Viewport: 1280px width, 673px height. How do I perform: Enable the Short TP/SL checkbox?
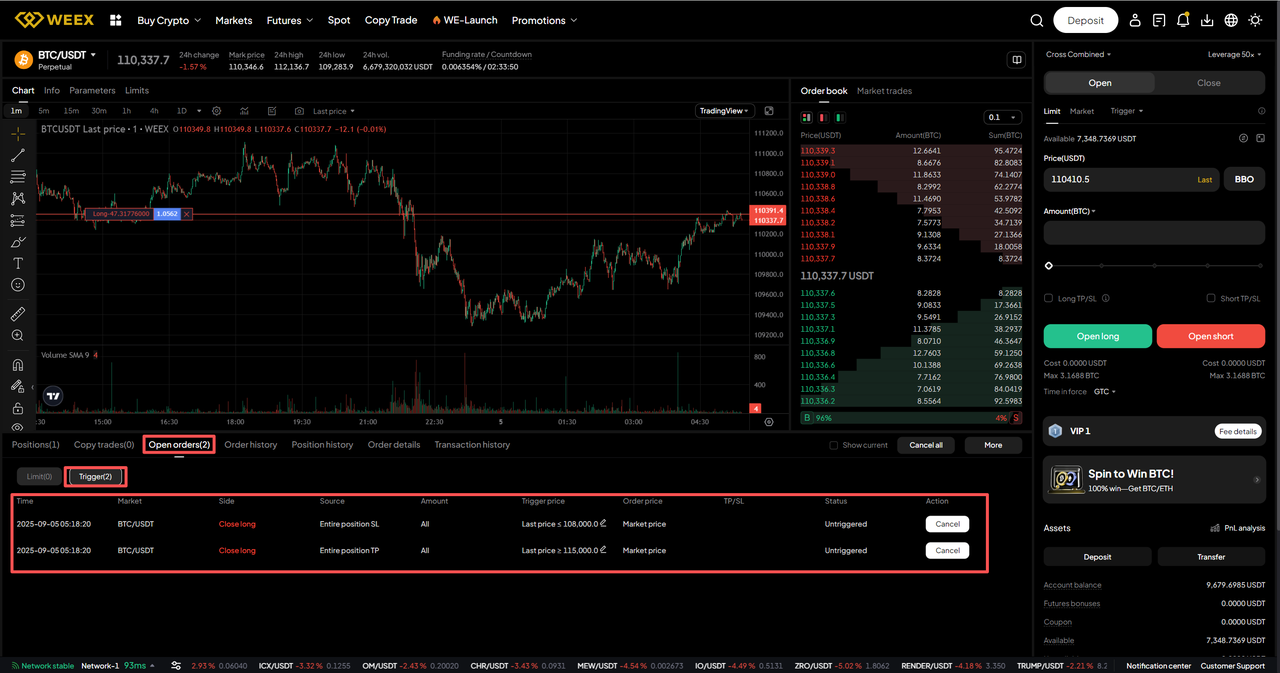coord(1211,298)
